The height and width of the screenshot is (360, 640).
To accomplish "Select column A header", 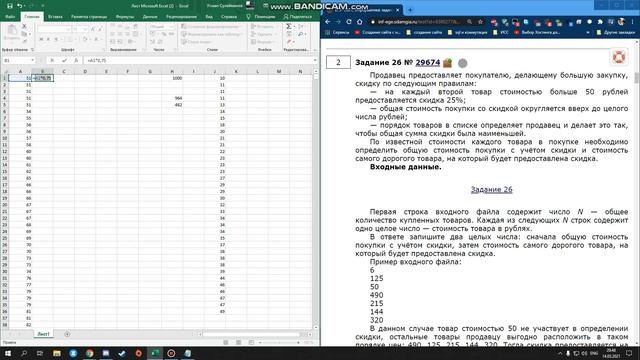I will tap(20, 71).
